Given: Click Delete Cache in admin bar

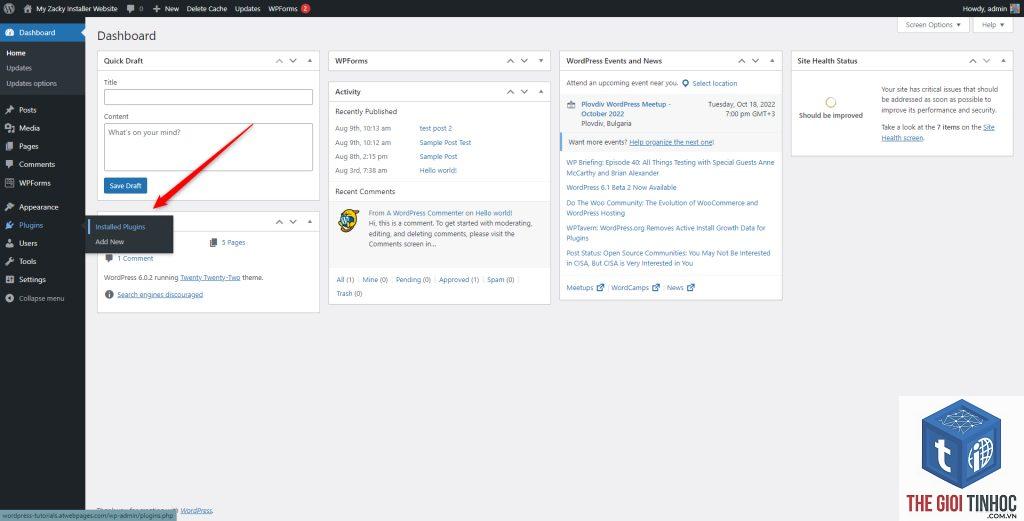Looking at the screenshot, I should (206, 8).
